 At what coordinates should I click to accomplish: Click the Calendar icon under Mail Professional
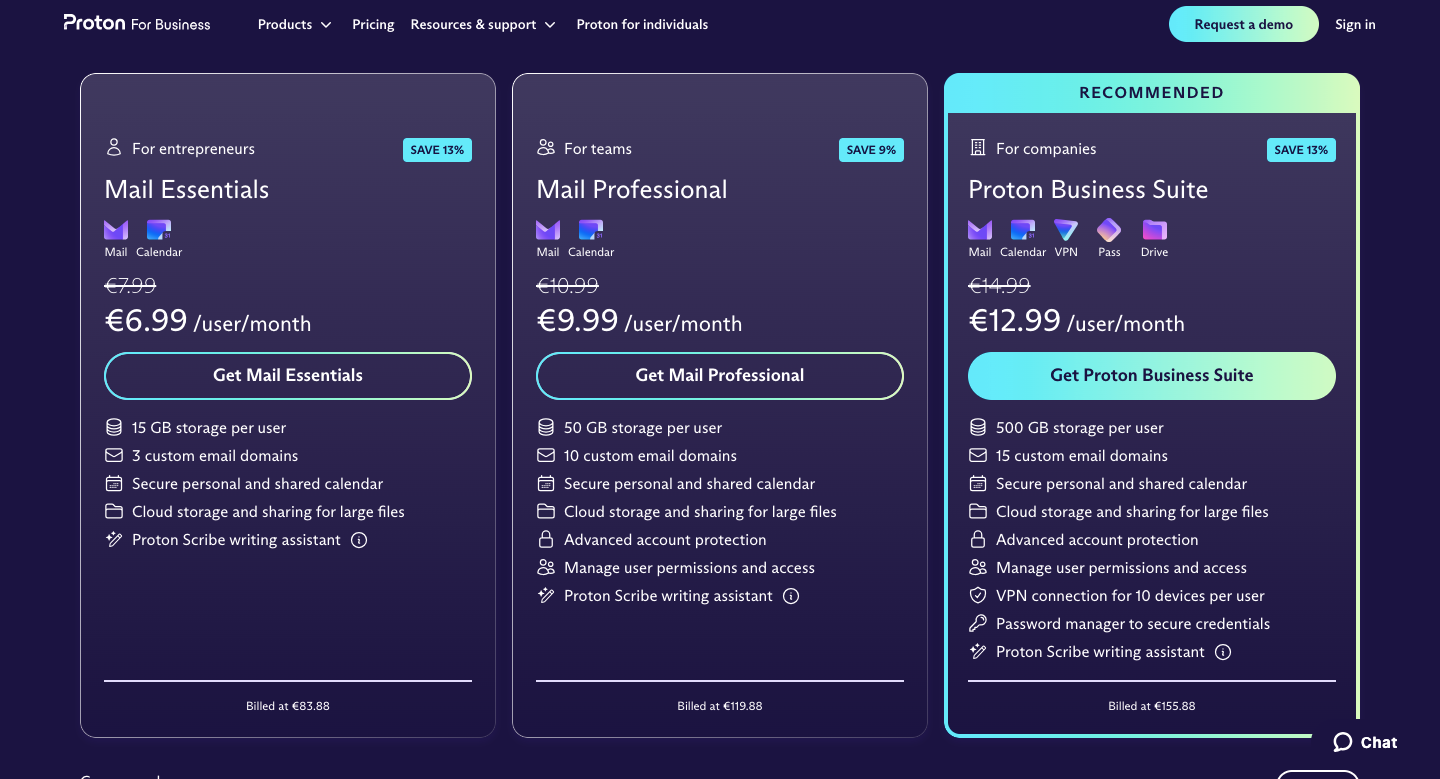point(591,231)
